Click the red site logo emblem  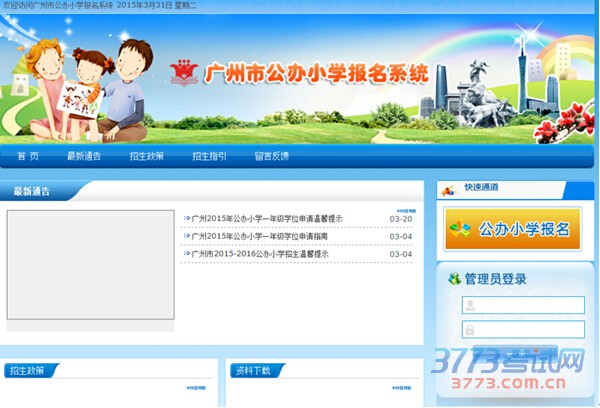[x=184, y=72]
